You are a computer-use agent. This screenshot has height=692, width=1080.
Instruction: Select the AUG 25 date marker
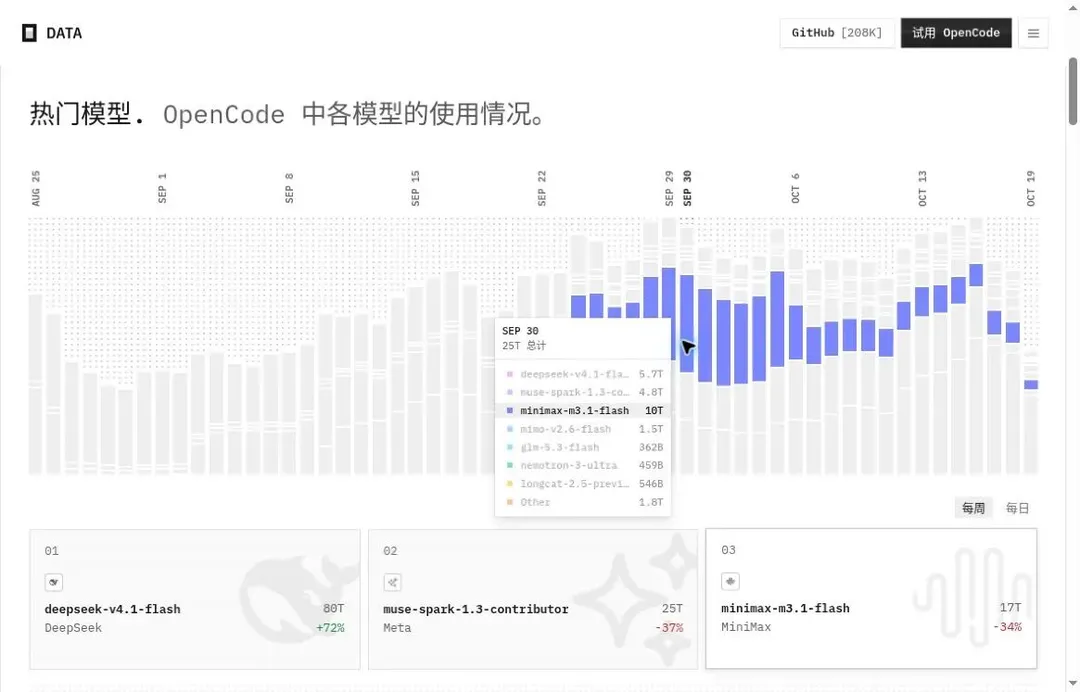pos(36,188)
